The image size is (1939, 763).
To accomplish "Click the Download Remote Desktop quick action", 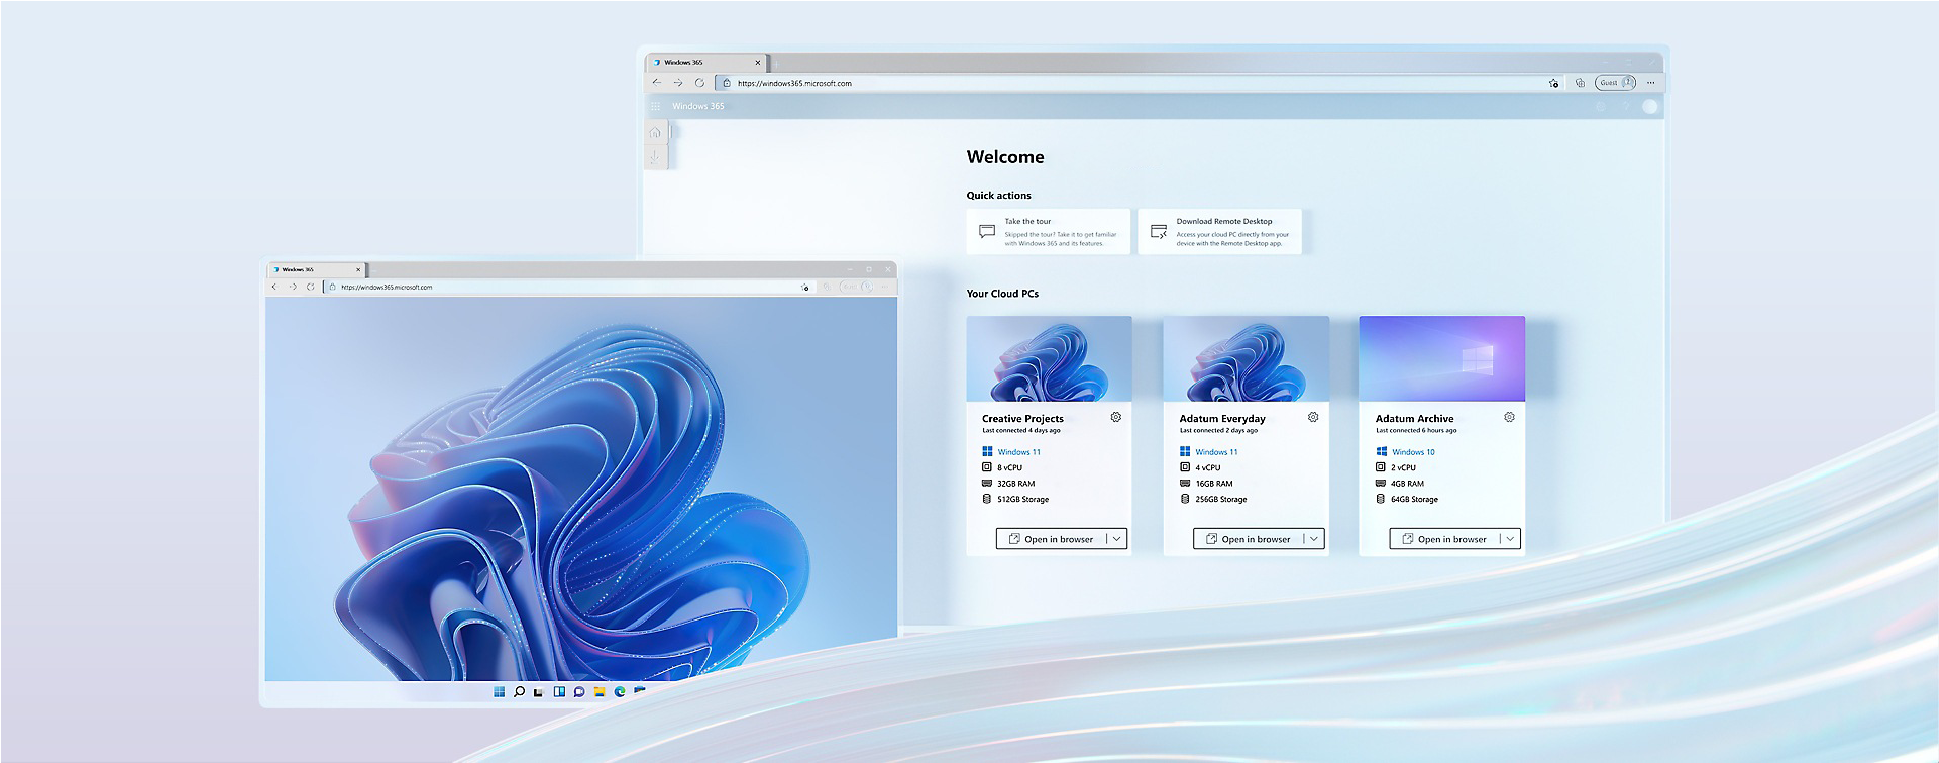I will [1220, 232].
